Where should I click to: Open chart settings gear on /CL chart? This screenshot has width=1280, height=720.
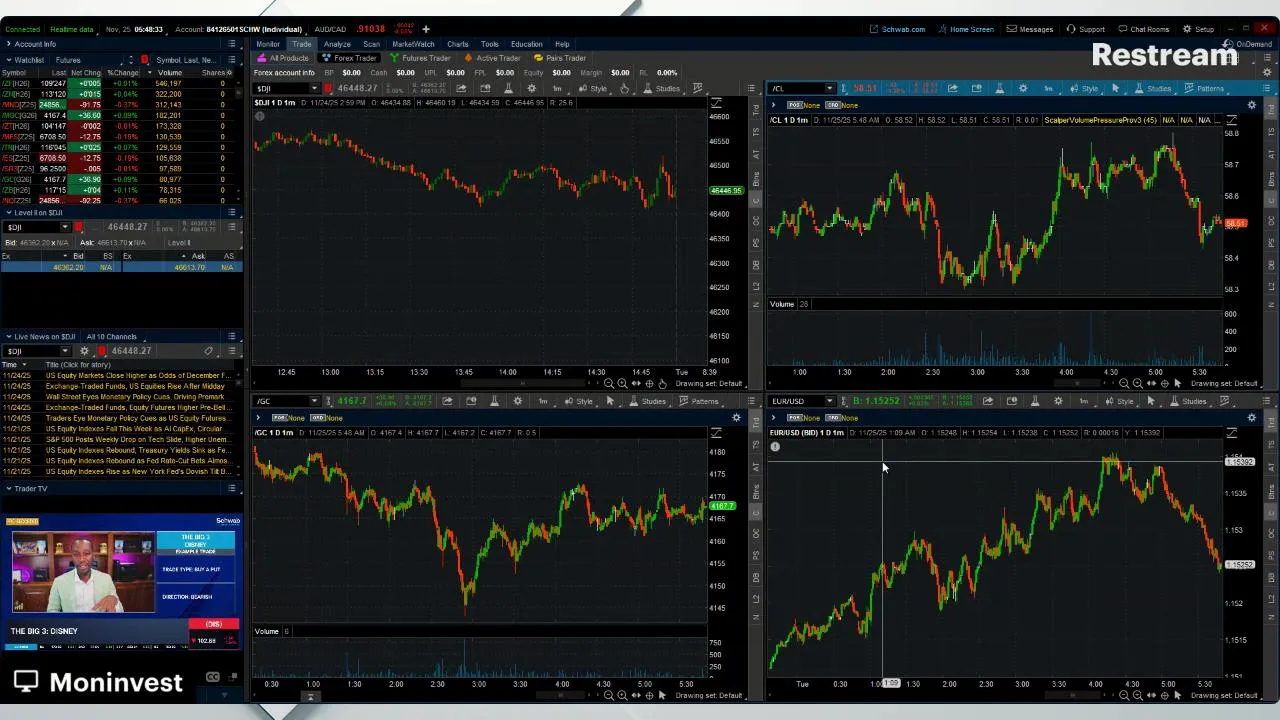1022,88
